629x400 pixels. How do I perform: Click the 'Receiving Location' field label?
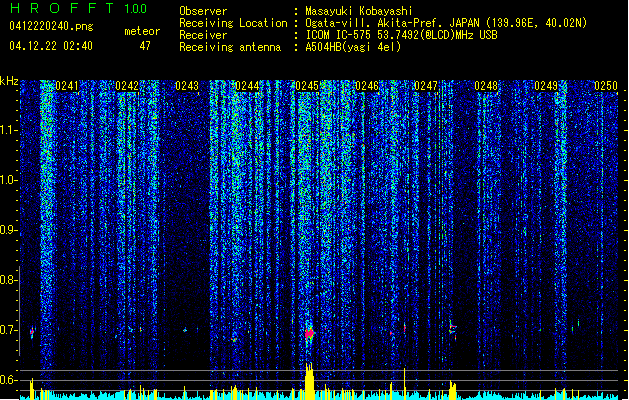tap(233, 23)
